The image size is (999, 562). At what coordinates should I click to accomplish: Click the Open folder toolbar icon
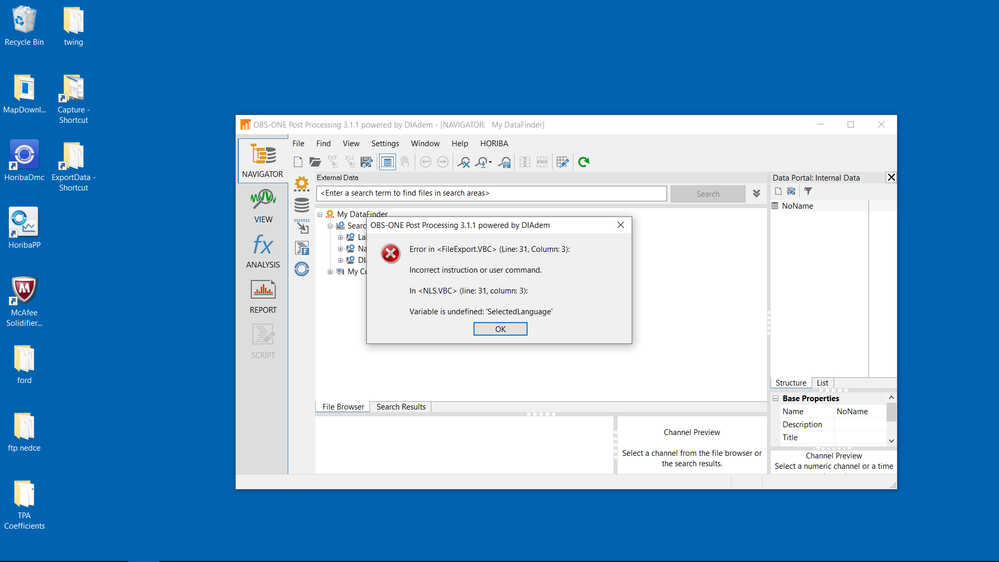[315, 162]
